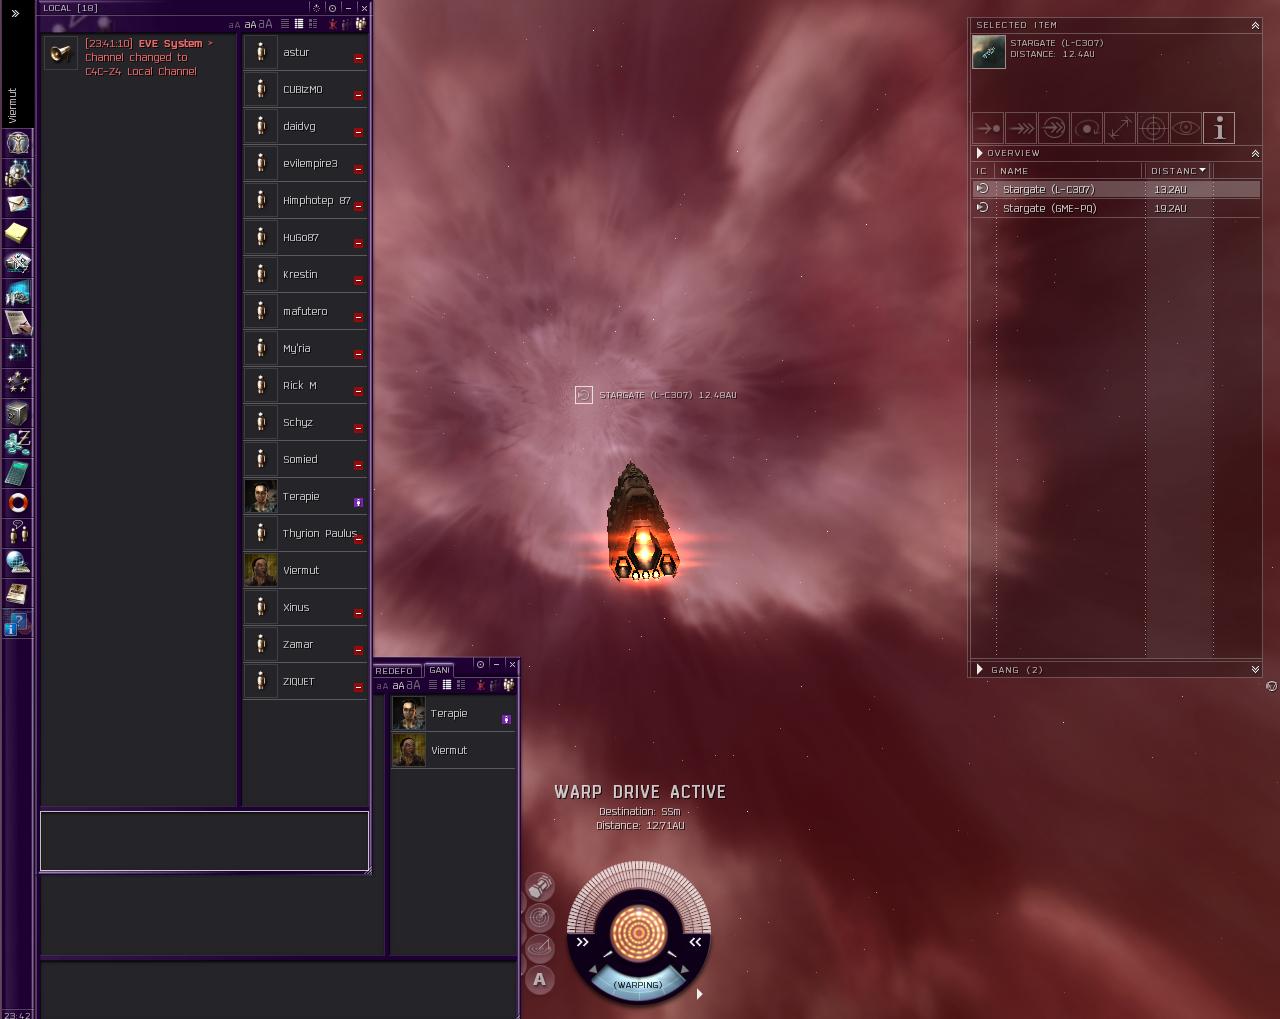Select Stargate (GME-PQ) row in Overview
Image resolution: width=1280 pixels, height=1019 pixels.
(1116, 208)
